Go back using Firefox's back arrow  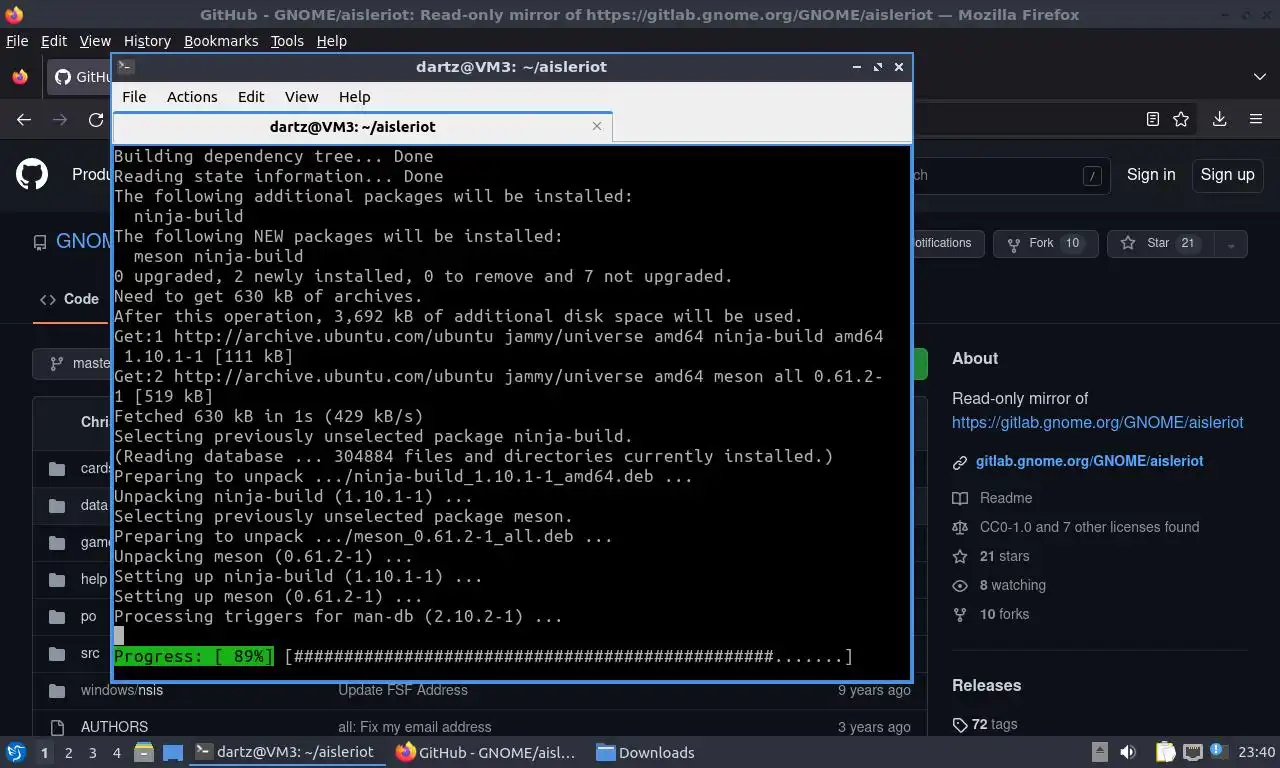(x=24, y=119)
